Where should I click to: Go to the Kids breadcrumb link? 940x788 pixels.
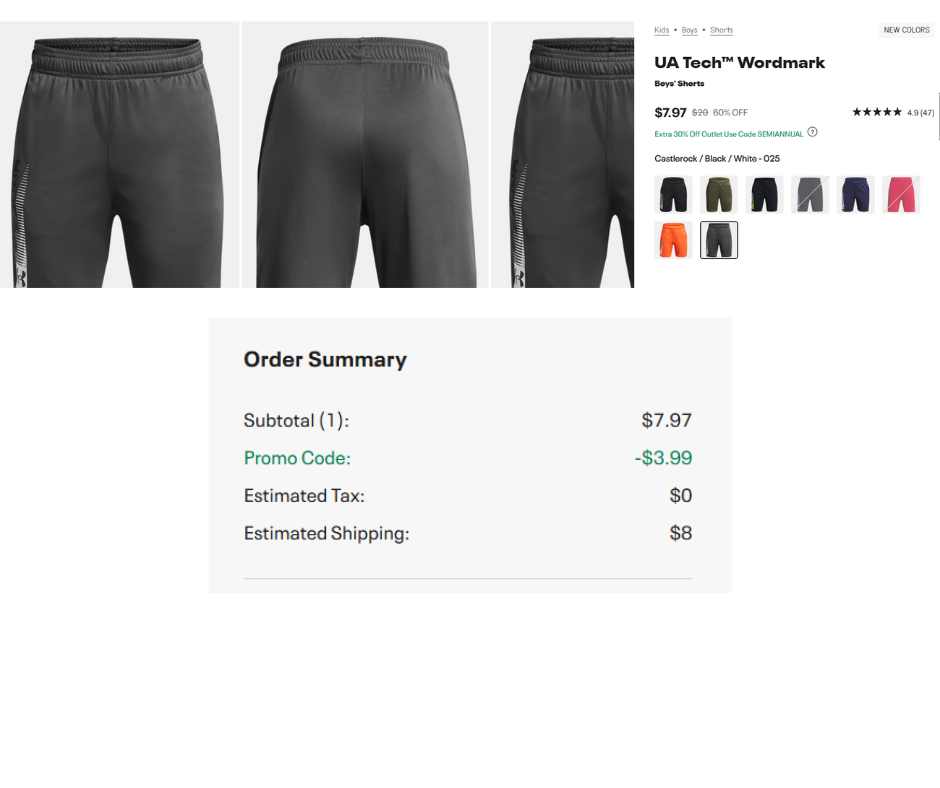pyautogui.click(x=662, y=30)
